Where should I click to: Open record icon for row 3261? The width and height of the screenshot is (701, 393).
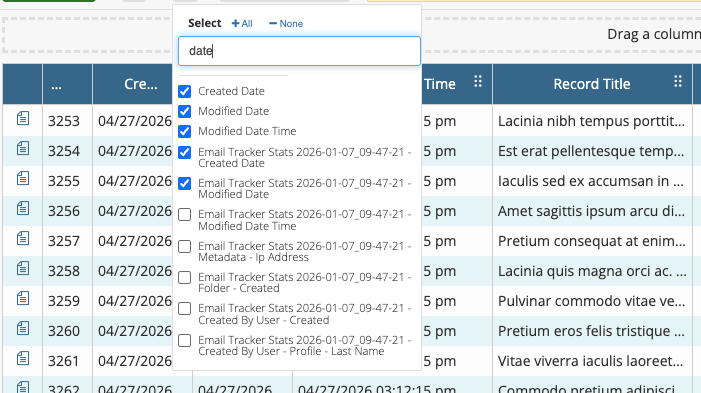[x=23, y=358]
